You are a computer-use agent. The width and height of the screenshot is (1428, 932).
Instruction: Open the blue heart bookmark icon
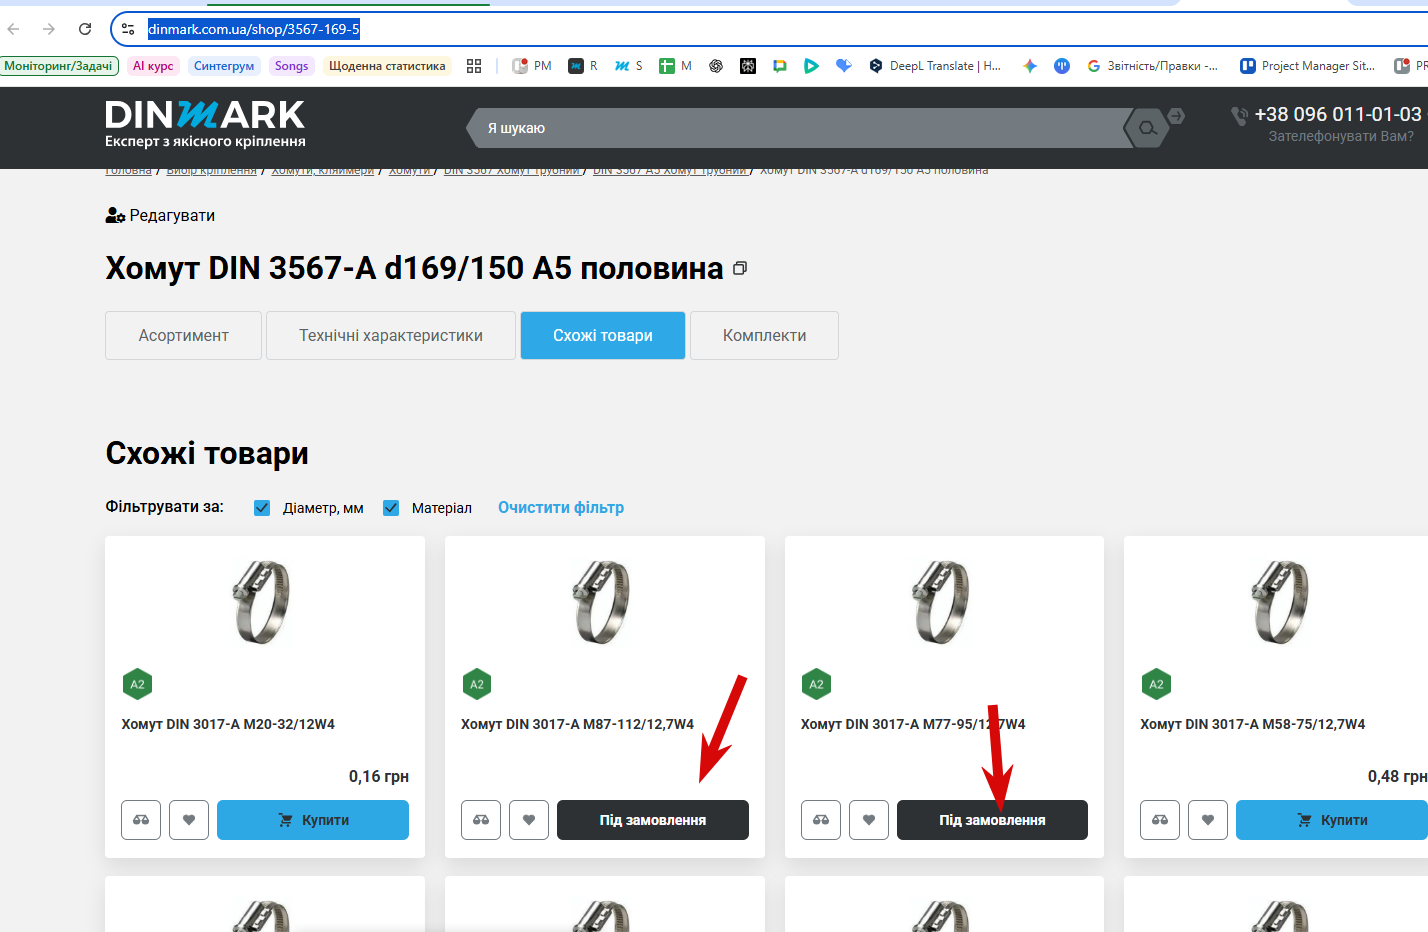tap(844, 66)
